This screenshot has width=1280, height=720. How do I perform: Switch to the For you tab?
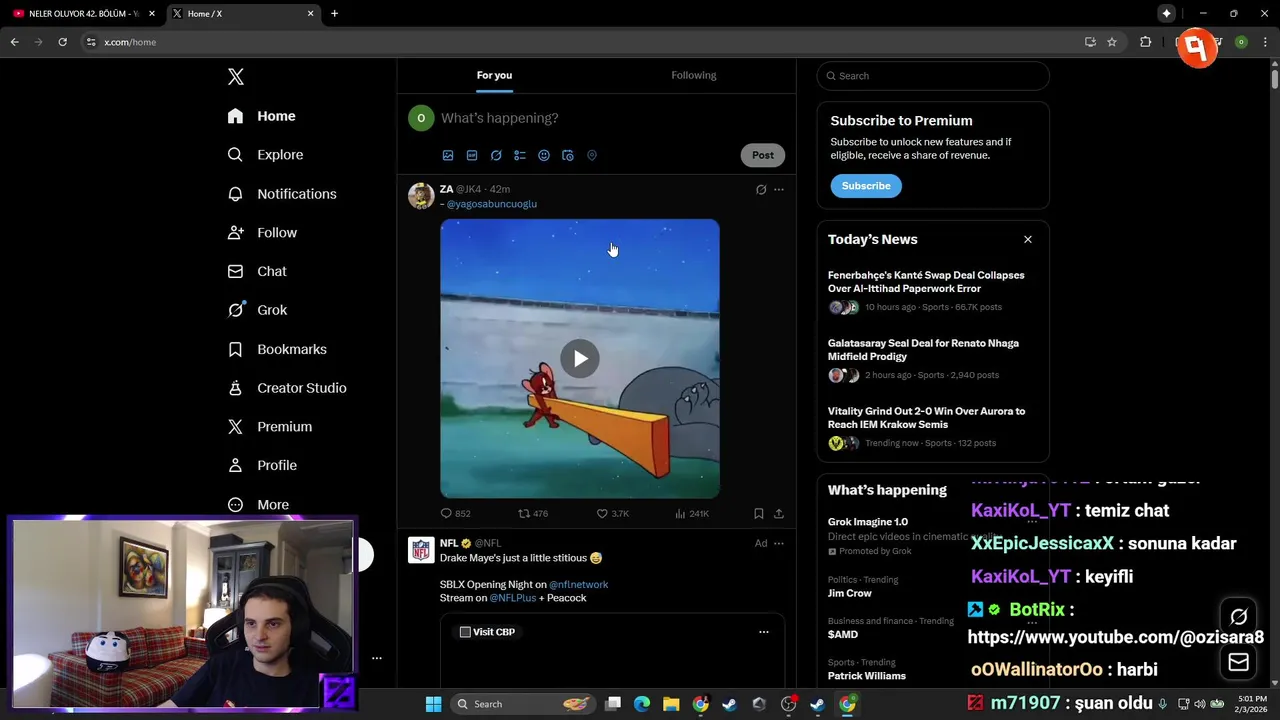(x=494, y=75)
